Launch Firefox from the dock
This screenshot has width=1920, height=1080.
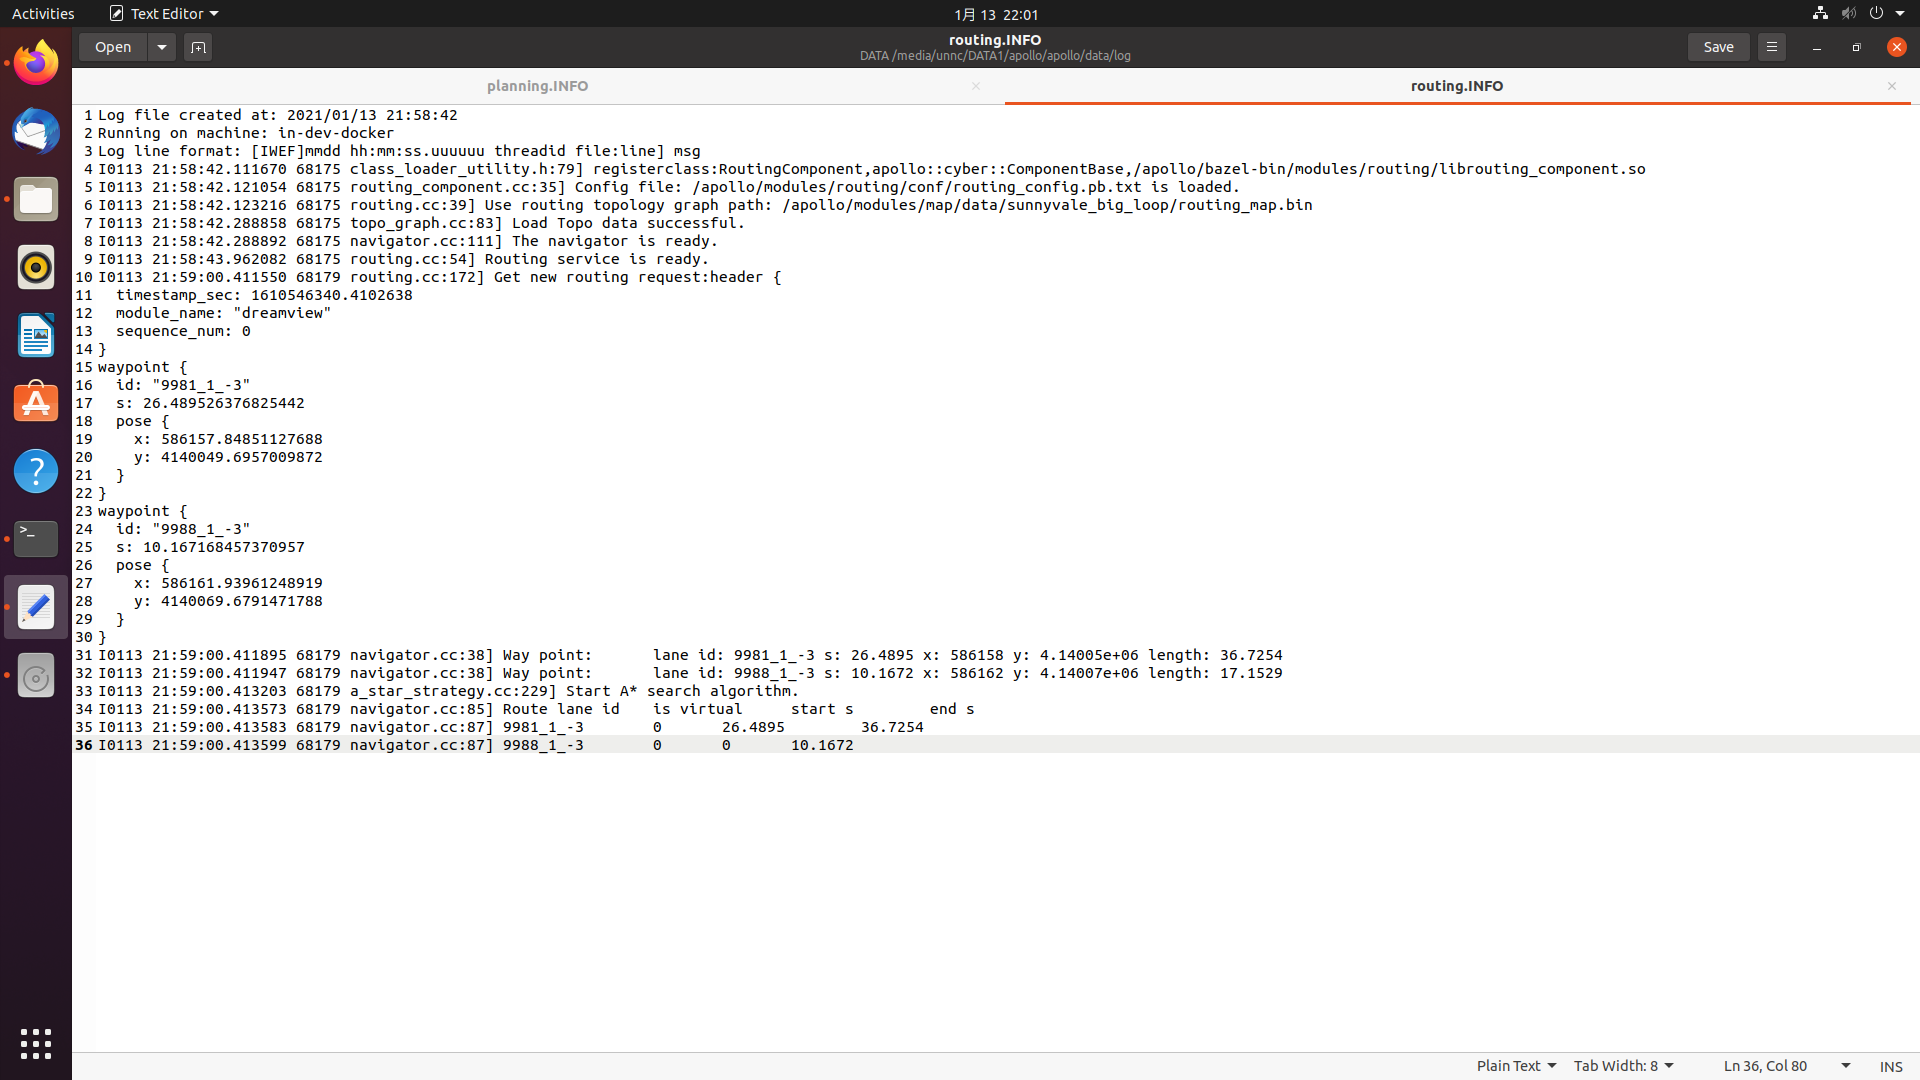click(35, 61)
